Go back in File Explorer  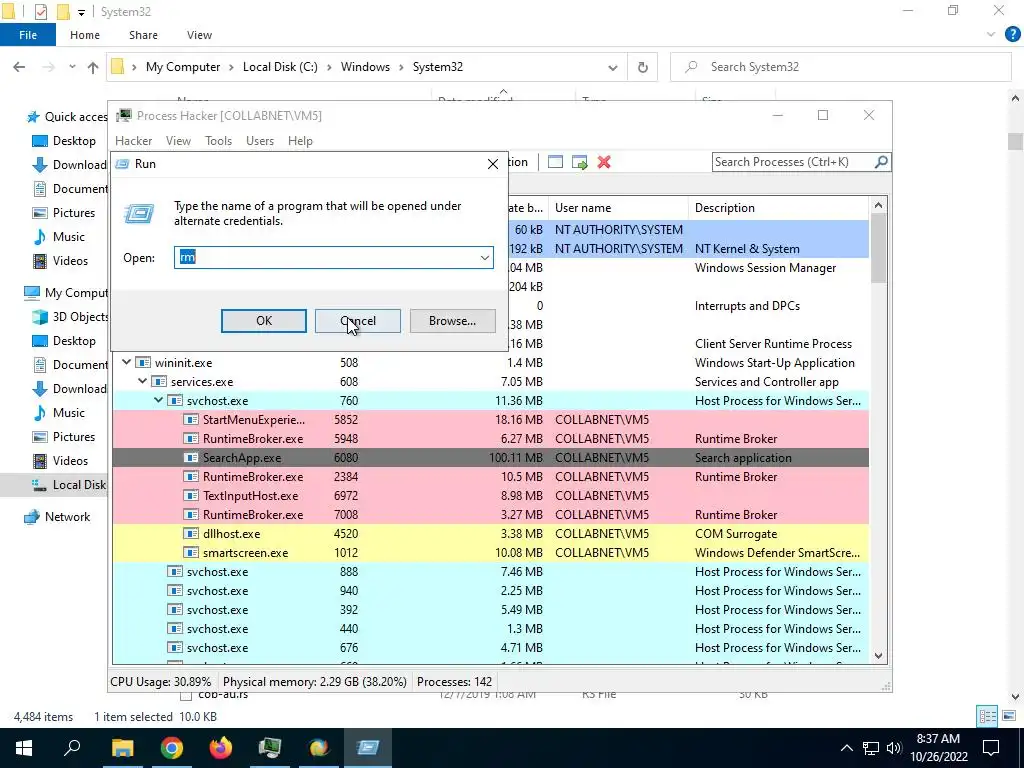tap(19, 67)
